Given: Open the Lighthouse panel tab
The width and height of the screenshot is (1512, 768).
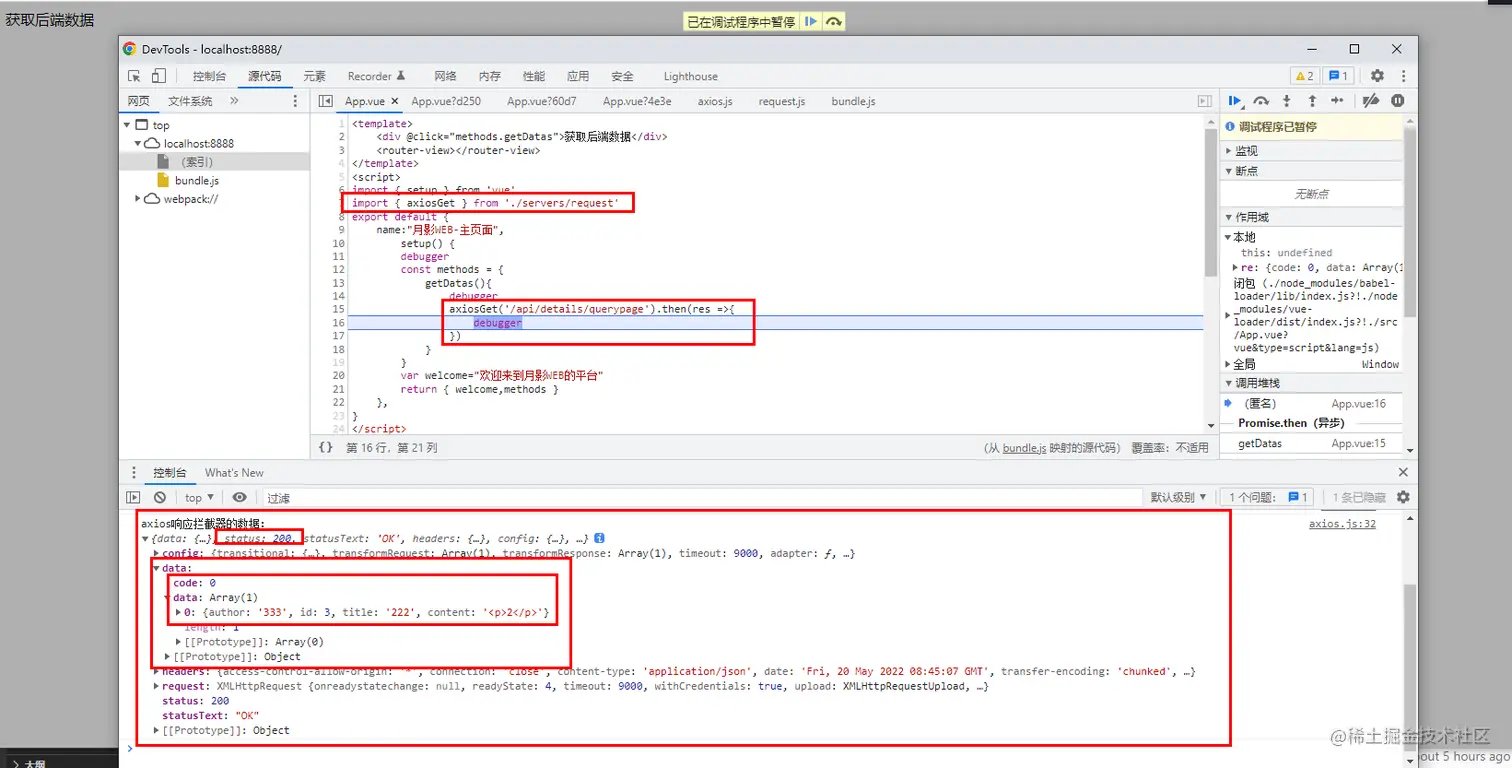Looking at the screenshot, I should (691, 76).
